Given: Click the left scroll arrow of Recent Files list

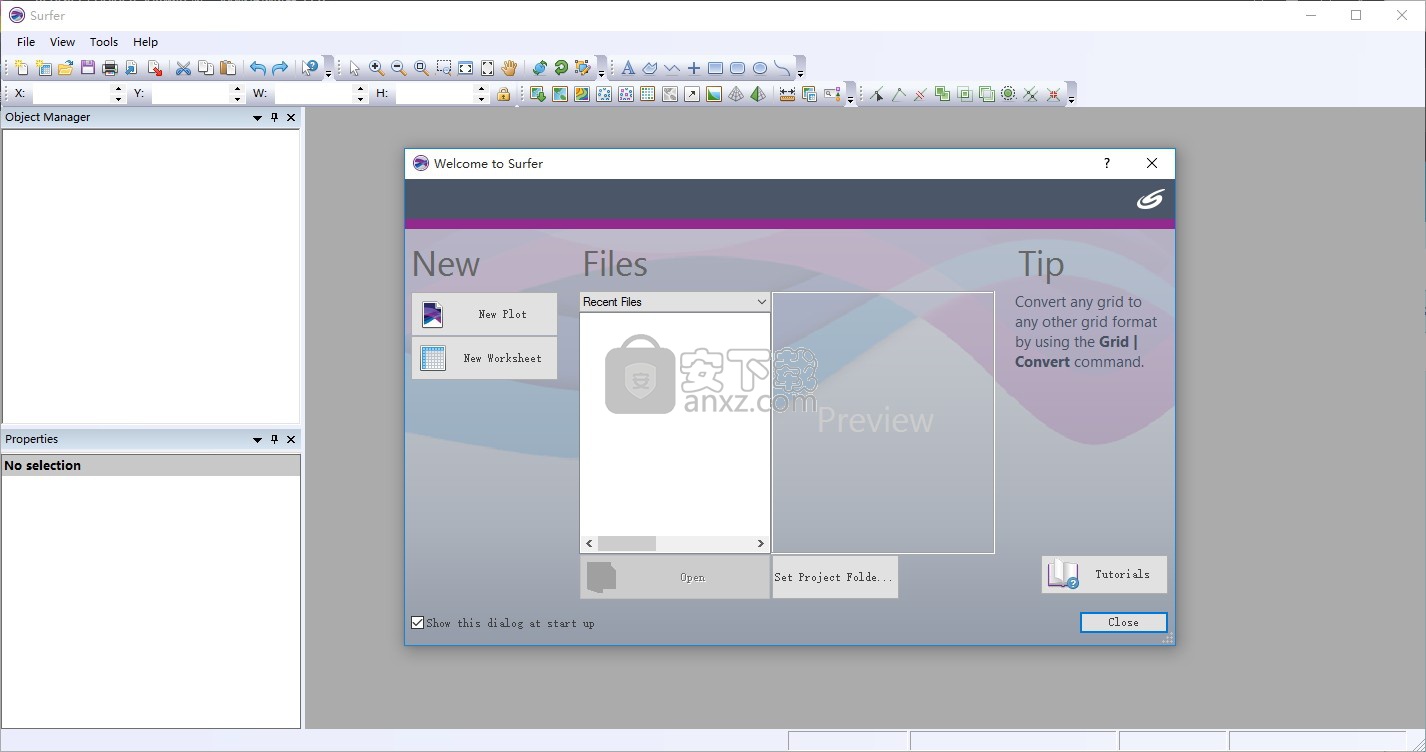Looking at the screenshot, I should pyautogui.click(x=589, y=544).
